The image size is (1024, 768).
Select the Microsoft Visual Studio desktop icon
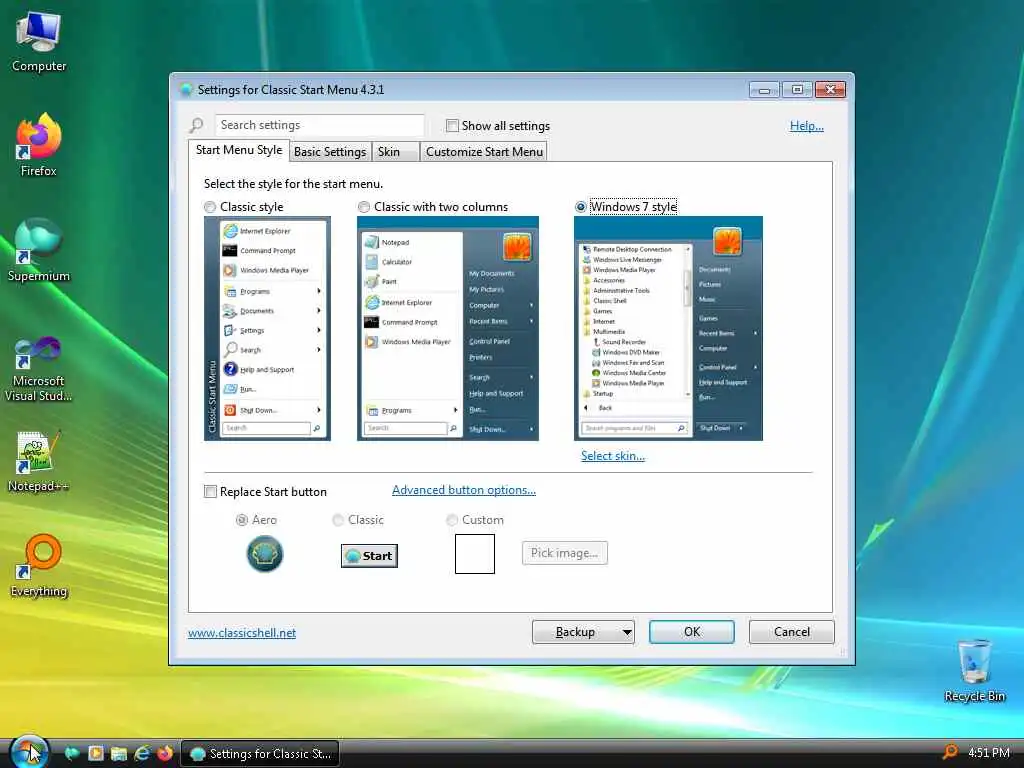[39, 370]
